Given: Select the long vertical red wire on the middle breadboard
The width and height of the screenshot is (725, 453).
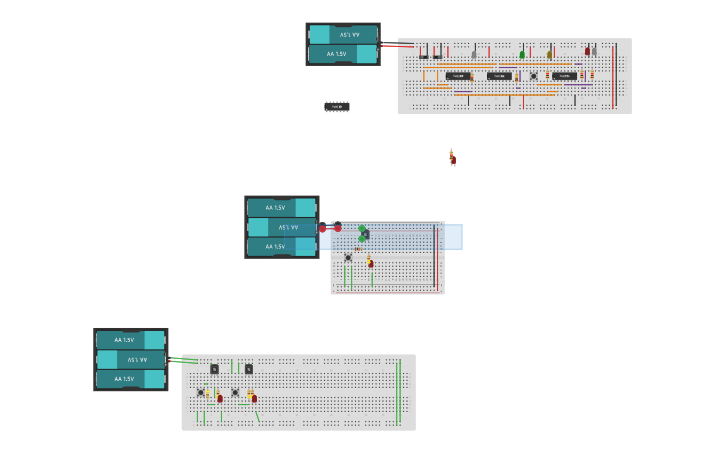Looking at the screenshot, I should click(437, 259).
